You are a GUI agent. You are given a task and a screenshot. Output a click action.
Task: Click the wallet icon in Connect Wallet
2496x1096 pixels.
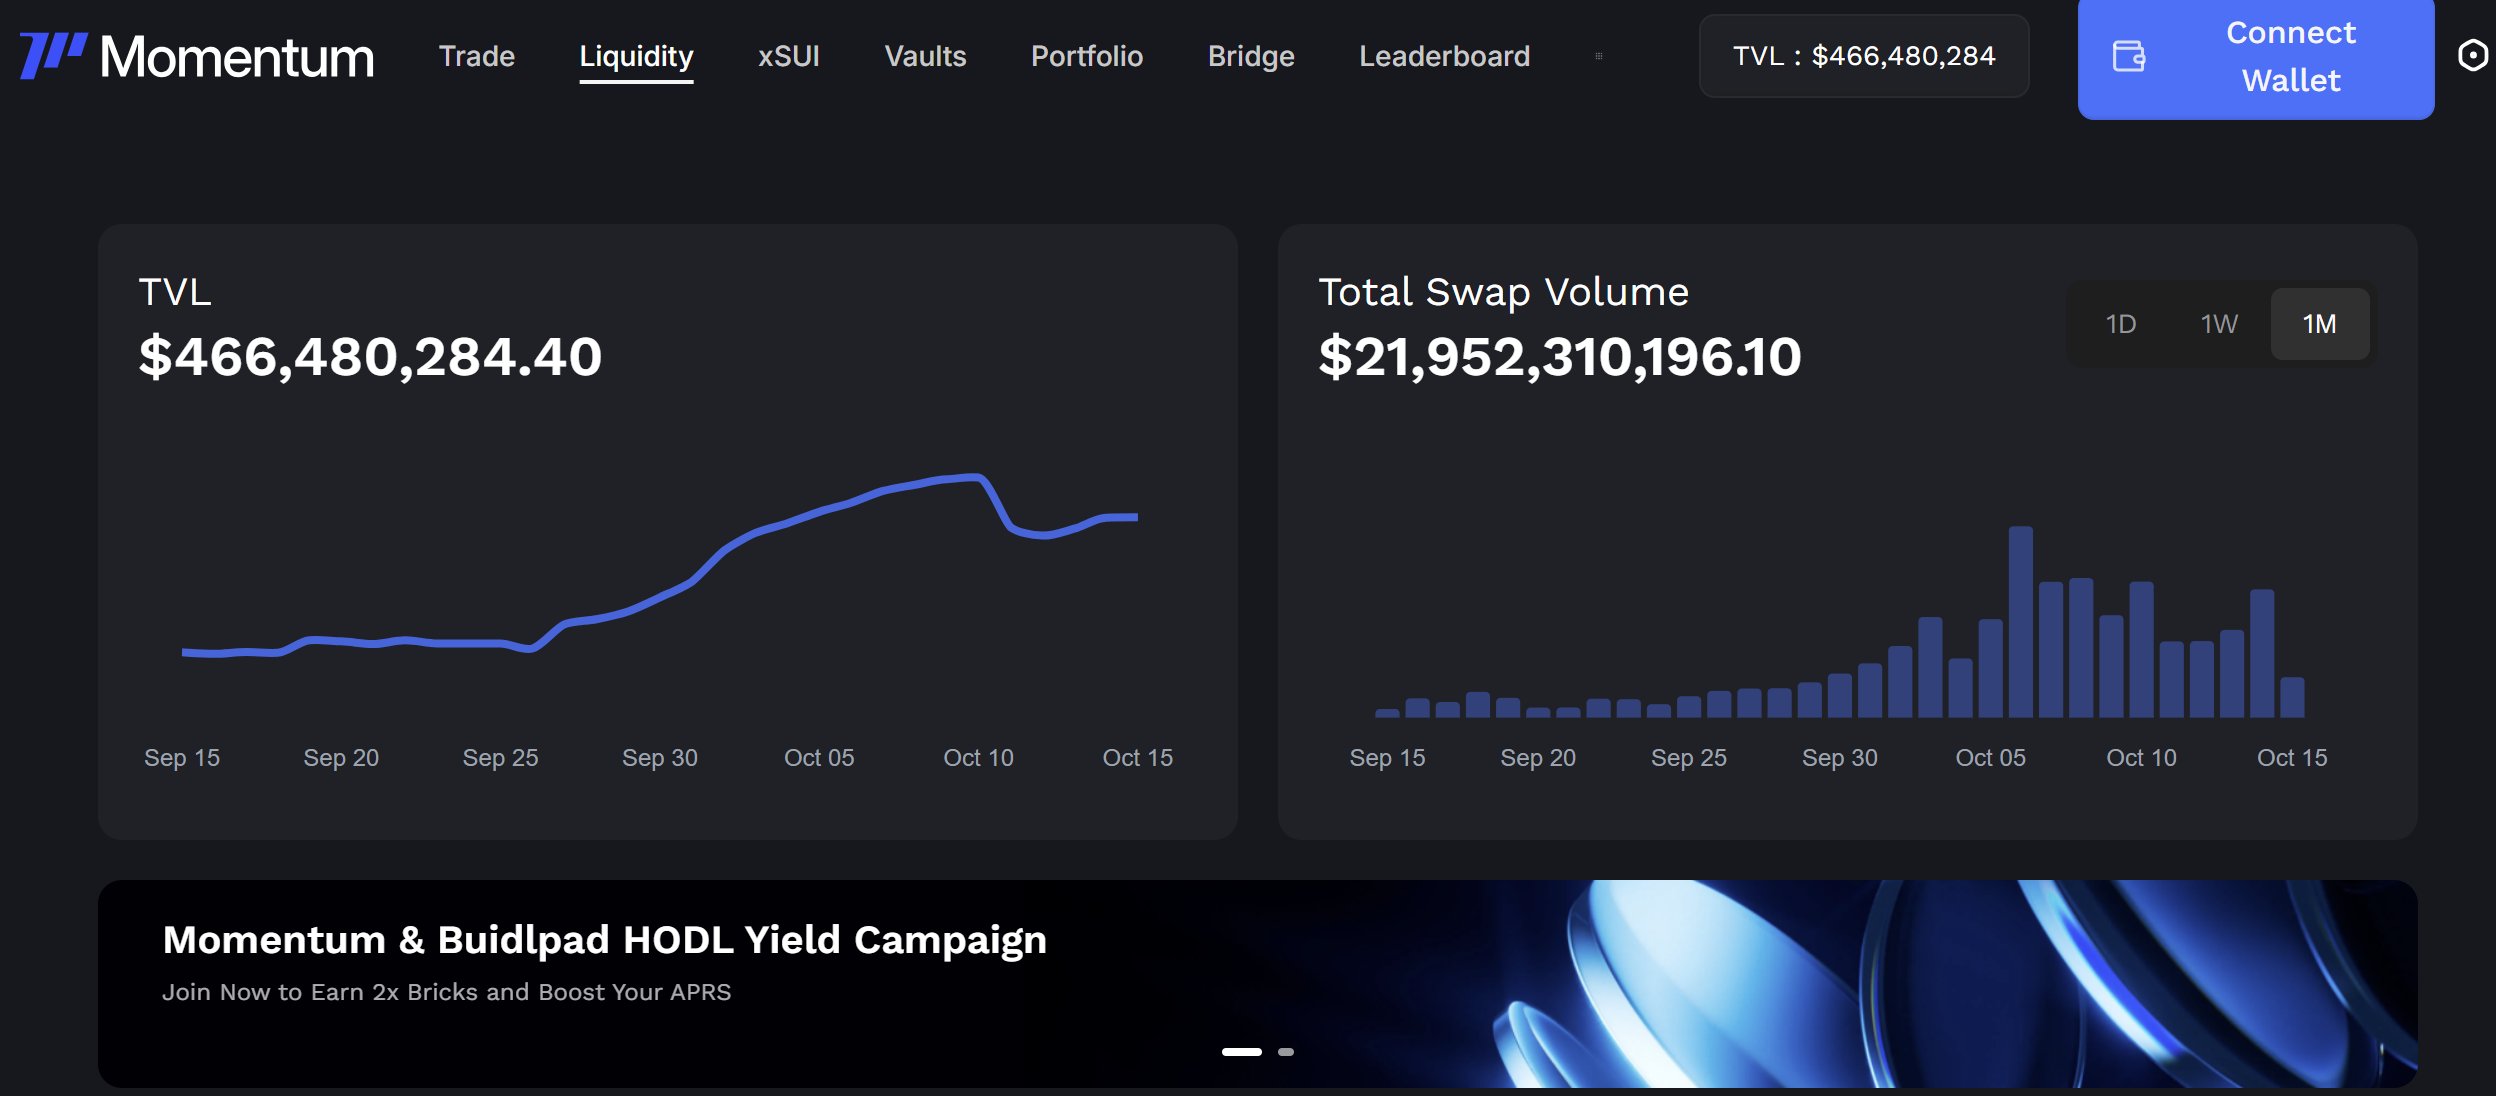point(2128,56)
